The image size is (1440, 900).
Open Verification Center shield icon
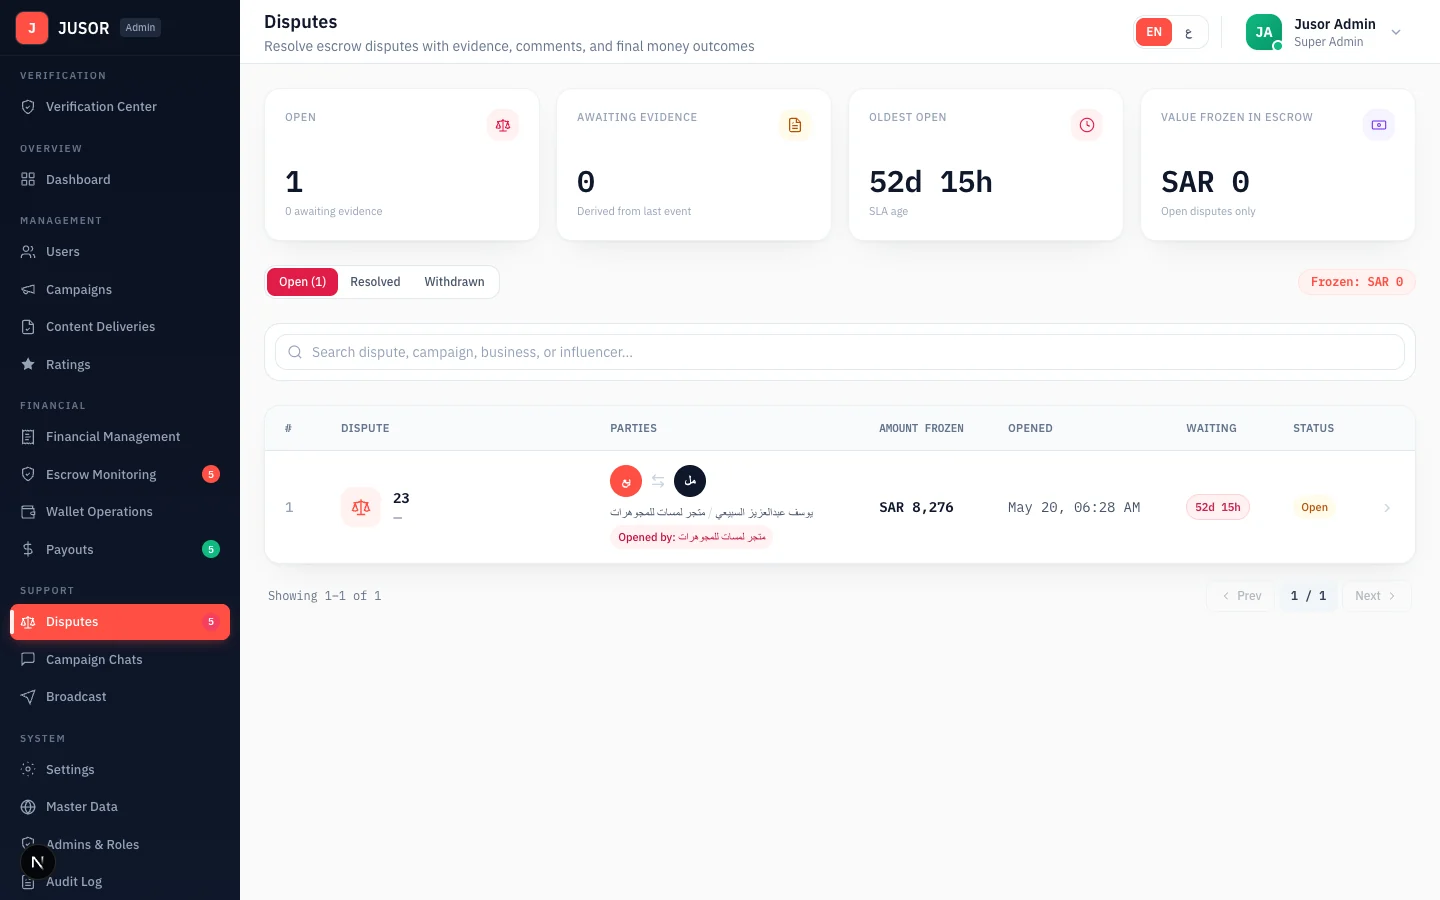click(x=28, y=107)
